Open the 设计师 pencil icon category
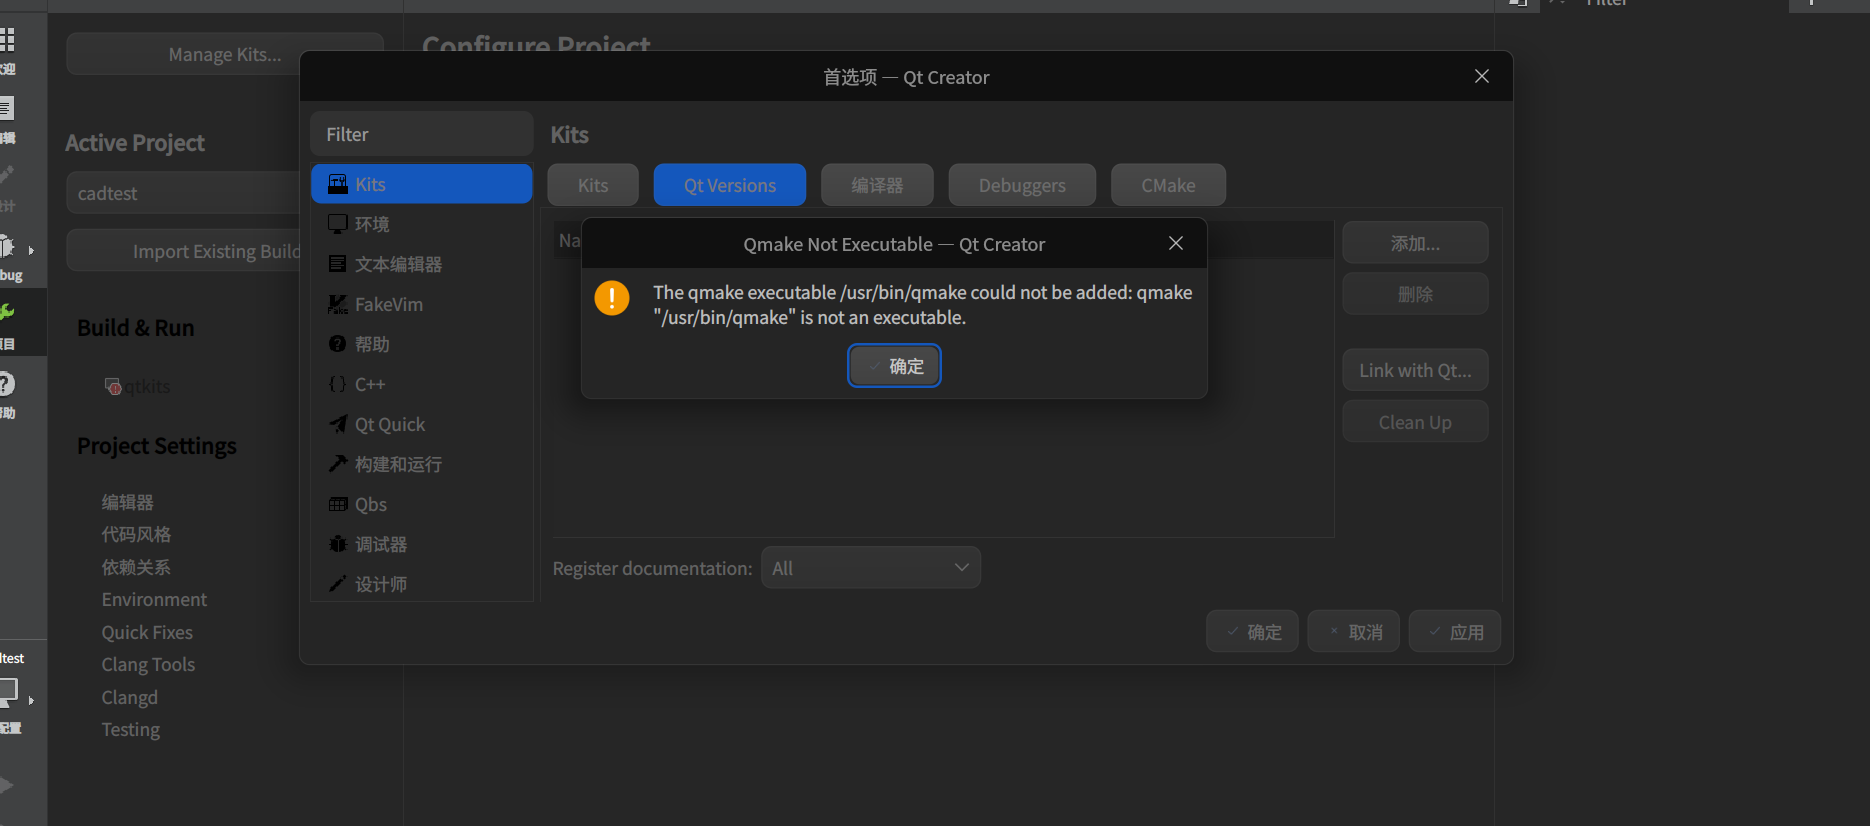1870x826 pixels. tap(338, 584)
